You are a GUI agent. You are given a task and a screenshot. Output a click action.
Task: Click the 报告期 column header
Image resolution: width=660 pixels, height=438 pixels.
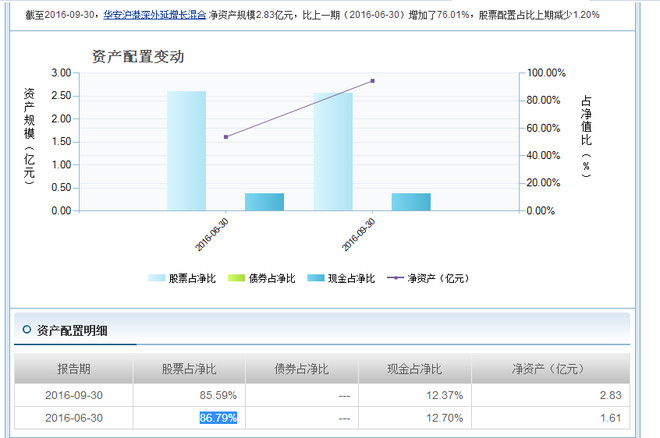coord(74,369)
